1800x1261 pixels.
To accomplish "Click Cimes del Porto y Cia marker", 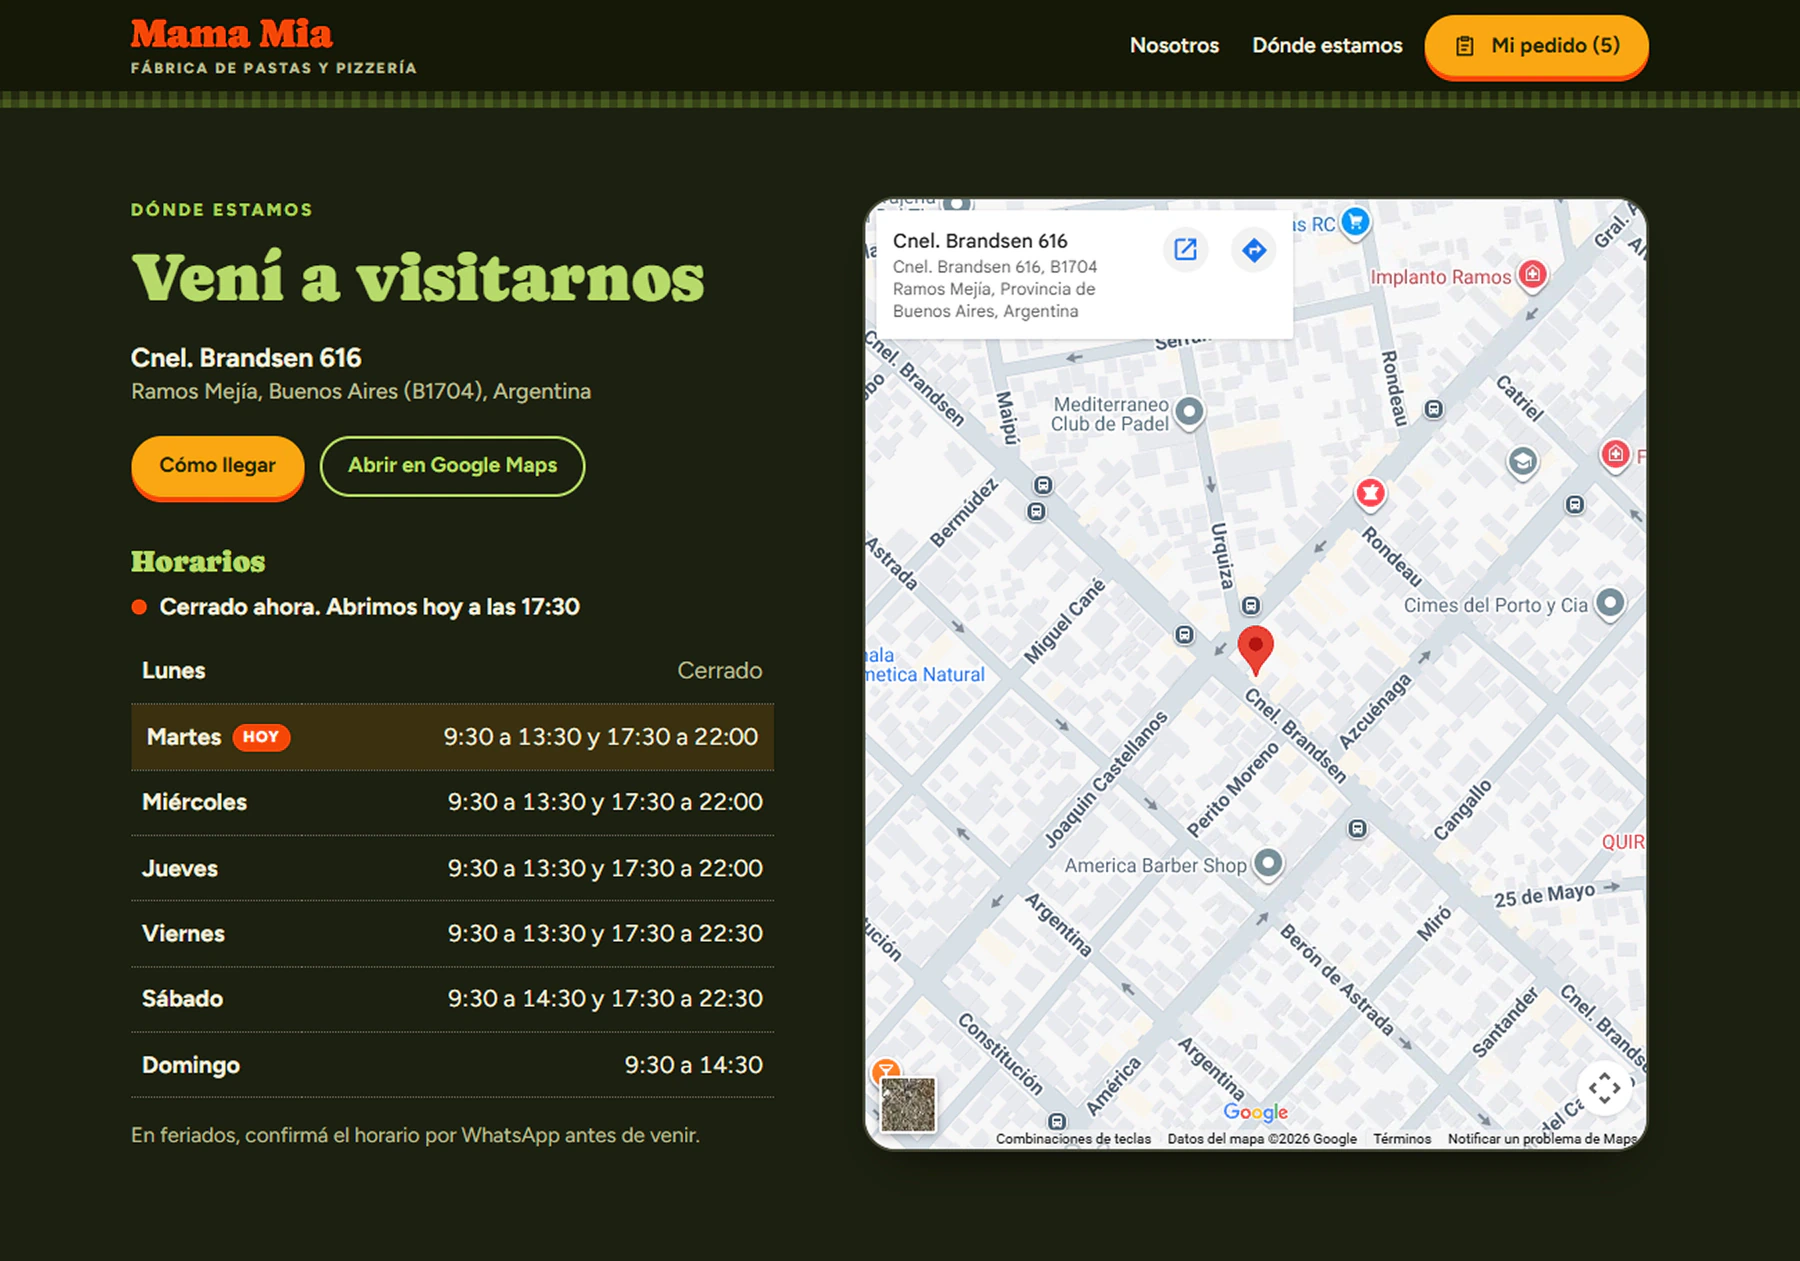I will point(1610,604).
